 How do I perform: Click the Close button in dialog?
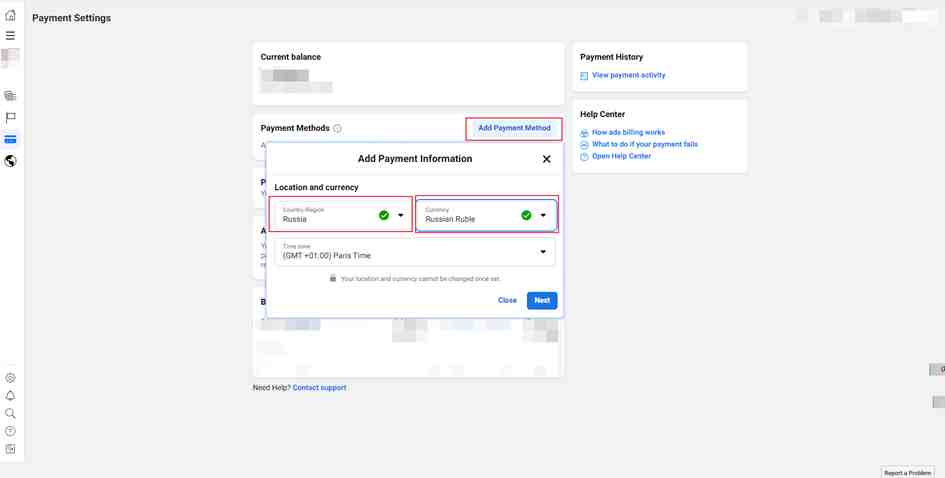(507, 300)
